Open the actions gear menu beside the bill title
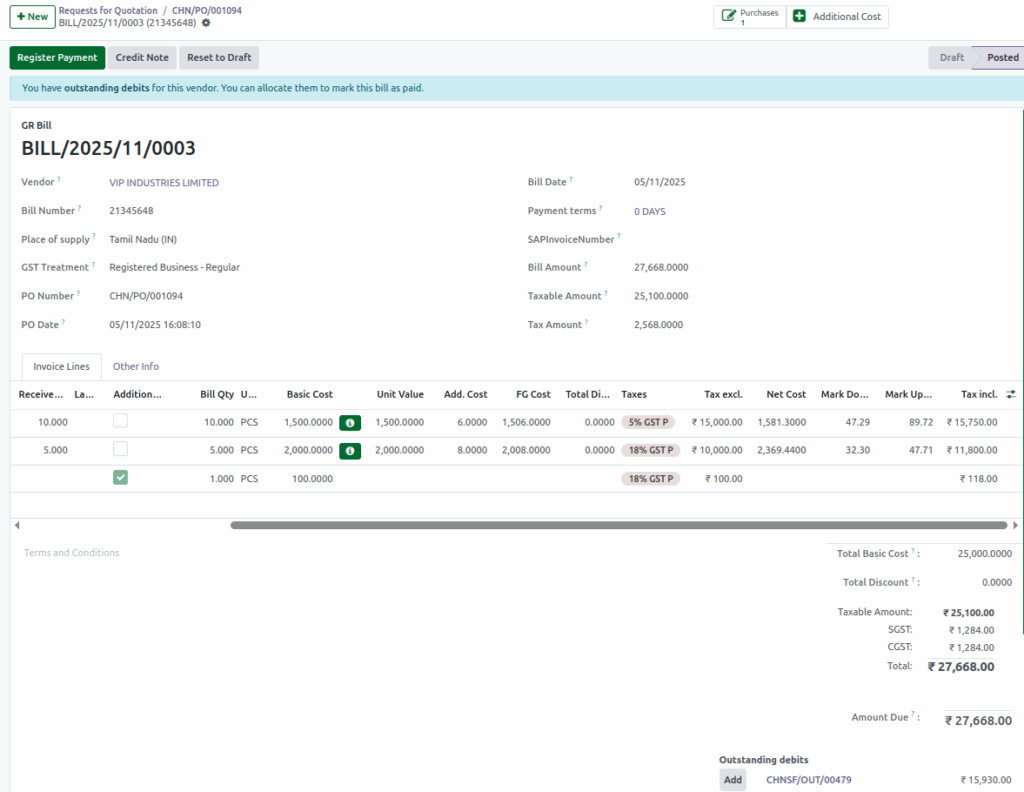 coord(206,22)
